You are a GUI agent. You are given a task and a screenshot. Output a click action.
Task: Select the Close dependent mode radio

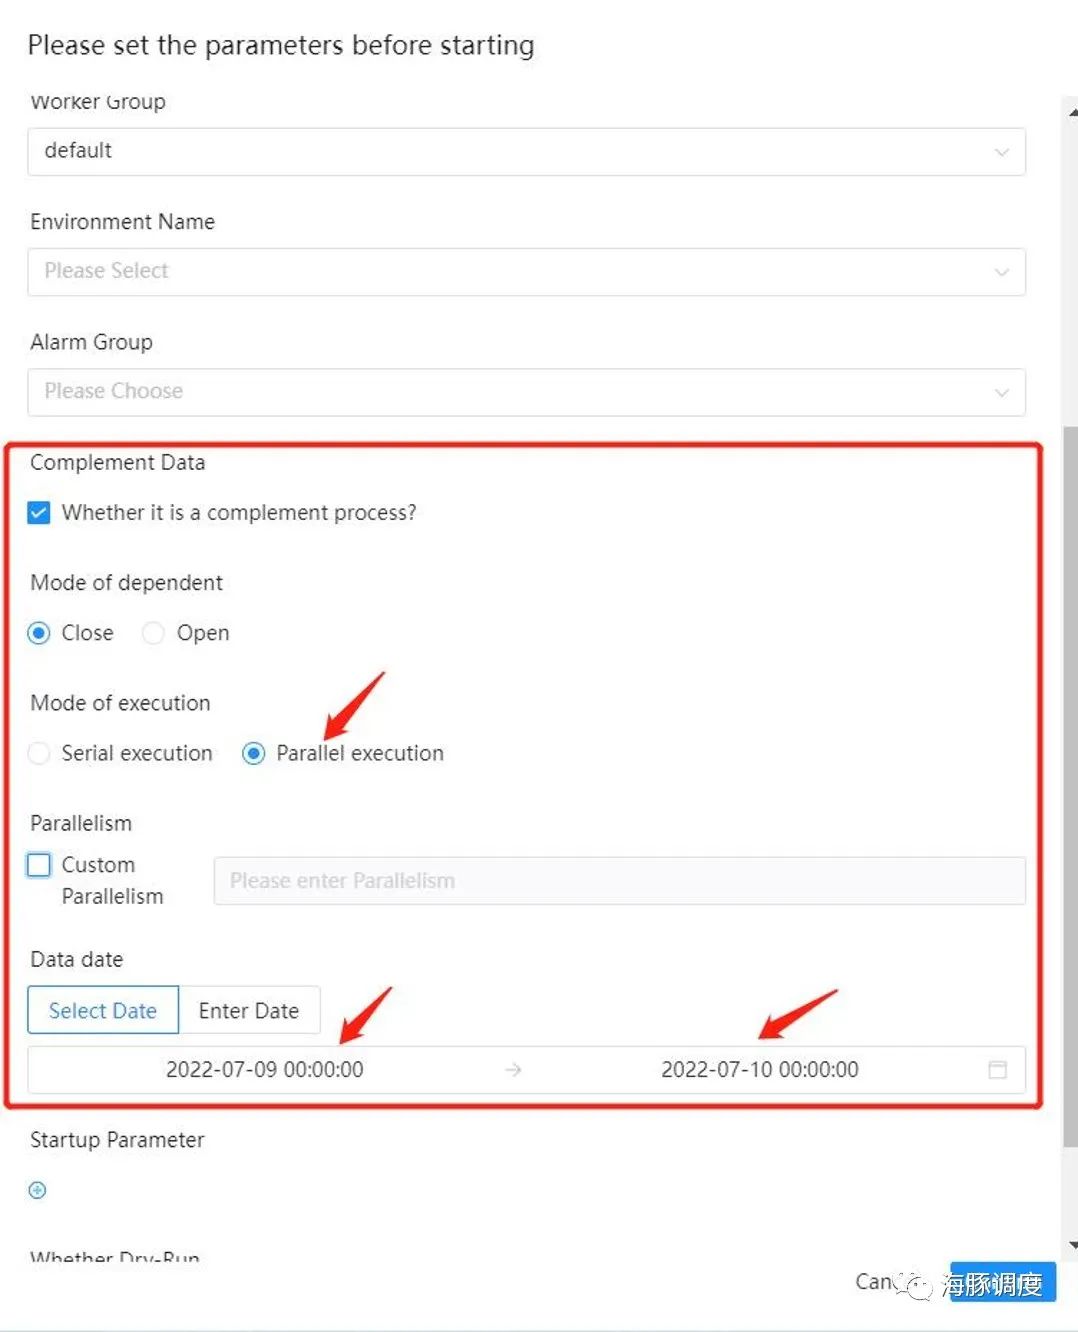[x=39, y=633]
